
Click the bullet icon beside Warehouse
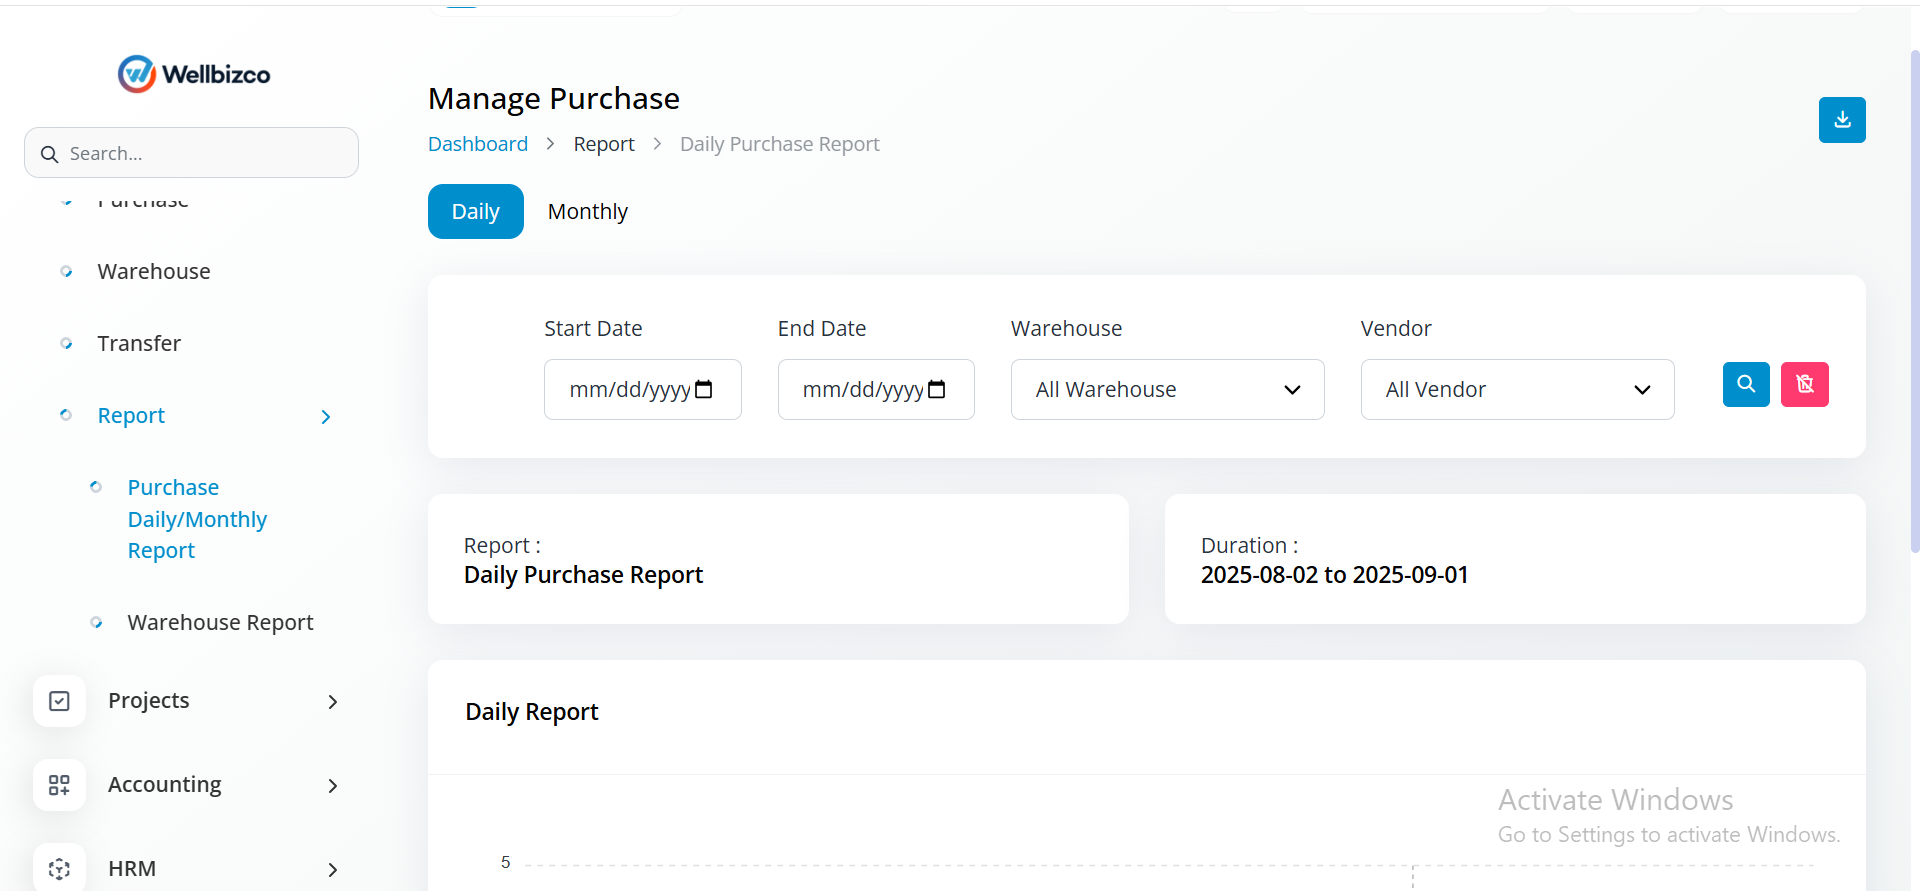66,272
